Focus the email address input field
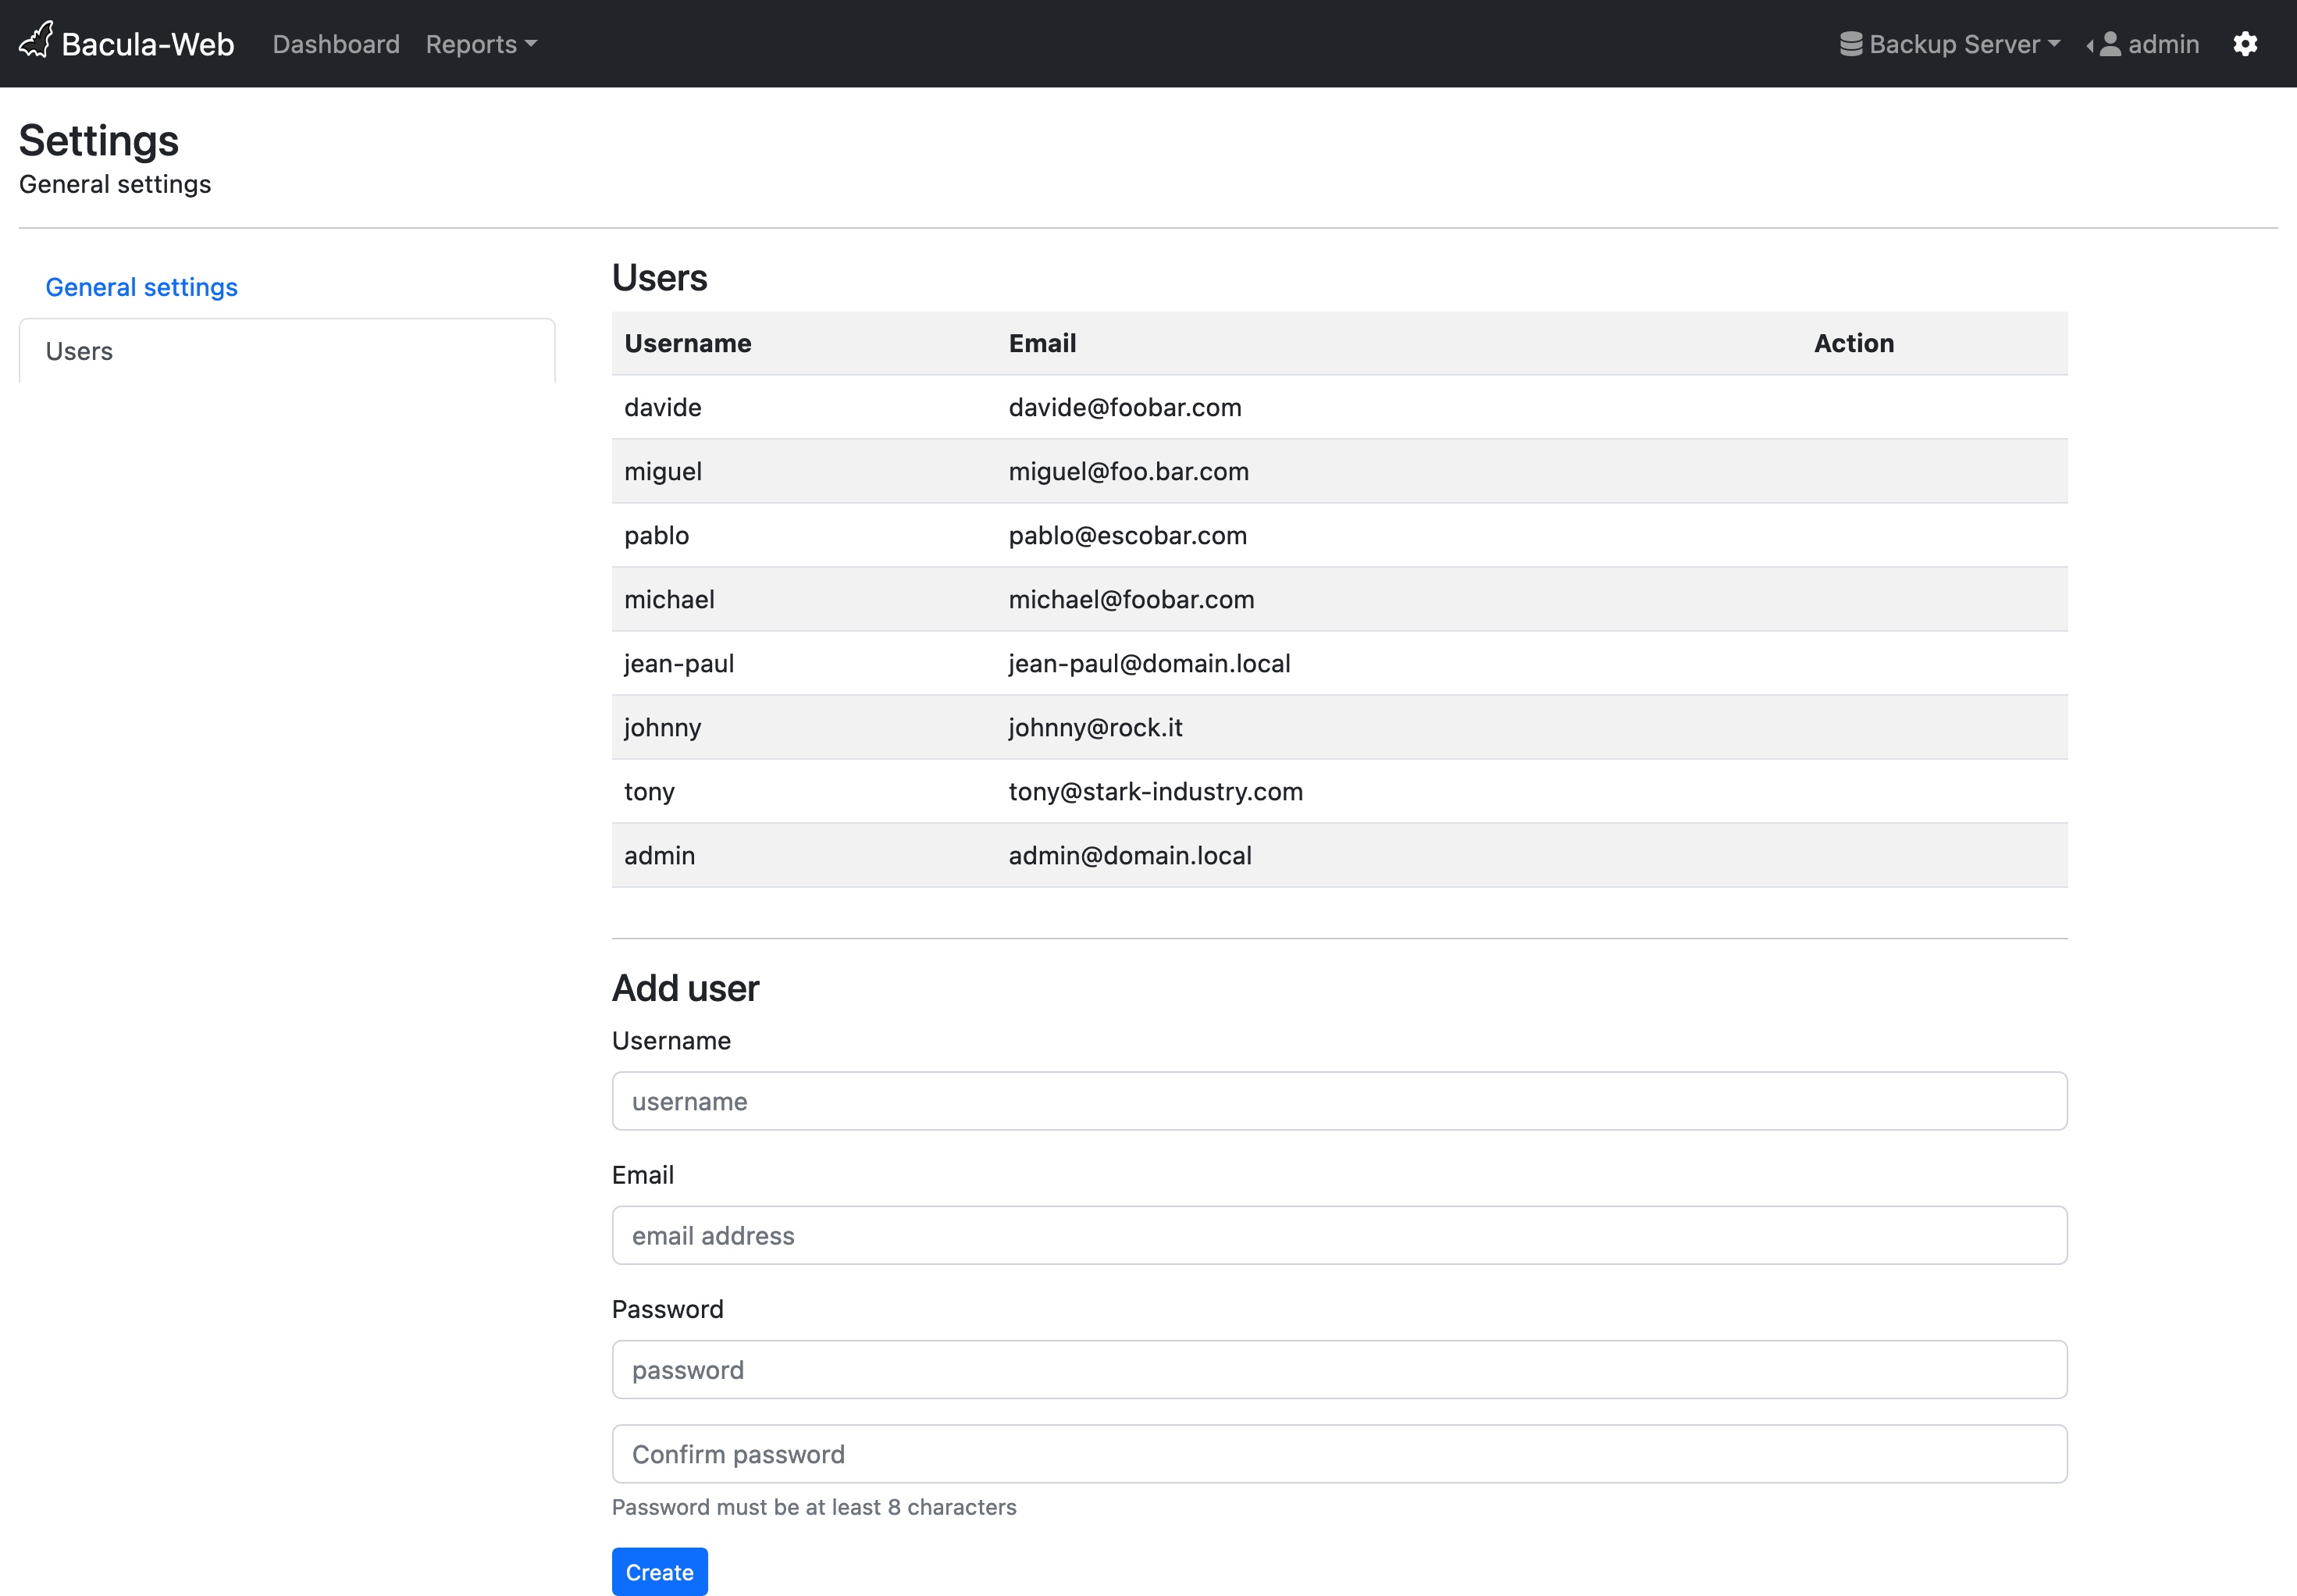 pyautogui.click(x=1339, y=1235)
